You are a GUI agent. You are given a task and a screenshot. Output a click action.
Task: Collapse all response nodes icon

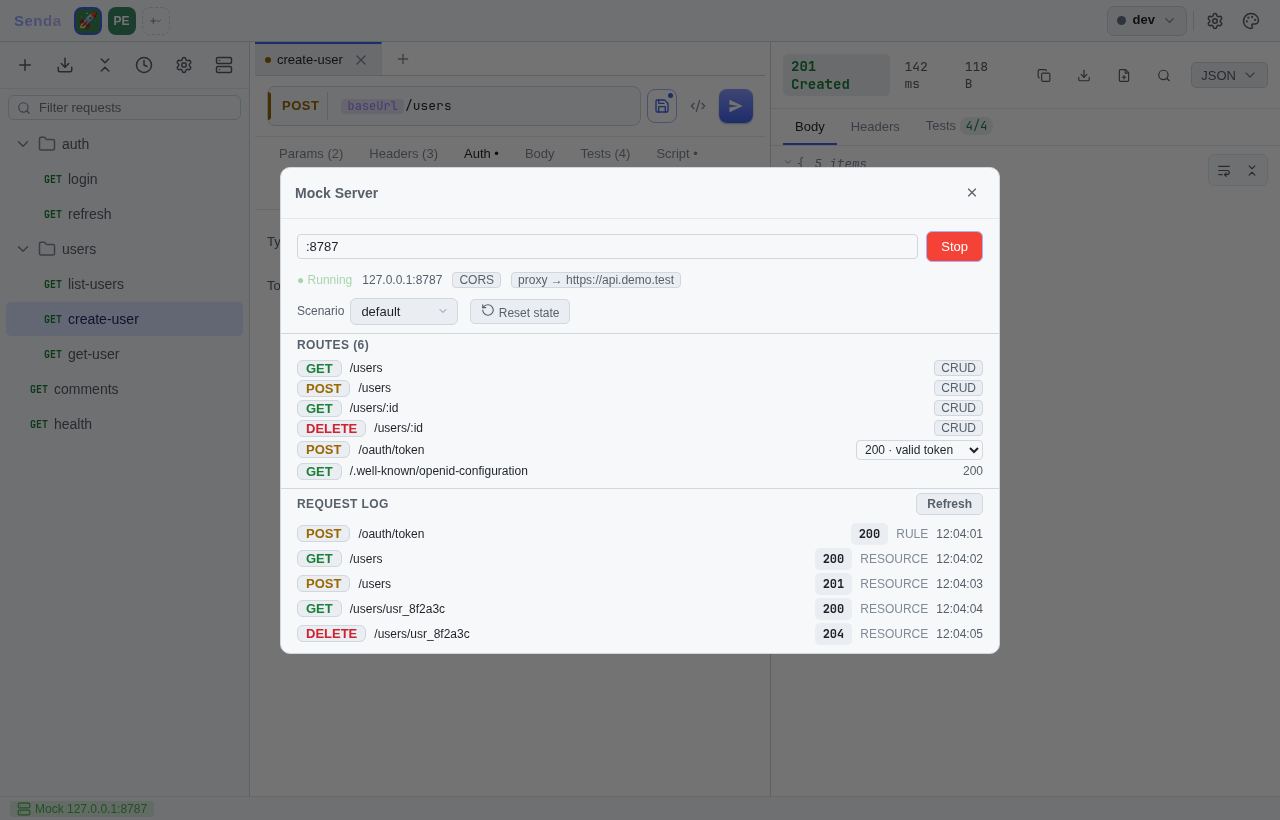point(1251,170)
